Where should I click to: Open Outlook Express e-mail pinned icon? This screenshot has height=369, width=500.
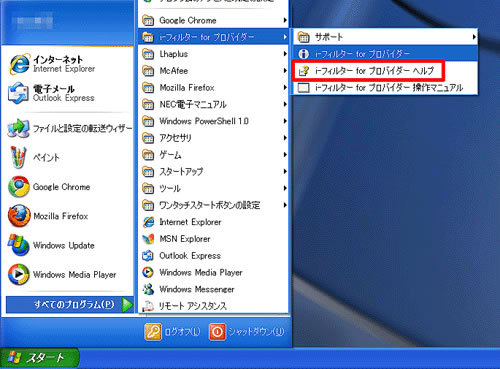point(18,93)
